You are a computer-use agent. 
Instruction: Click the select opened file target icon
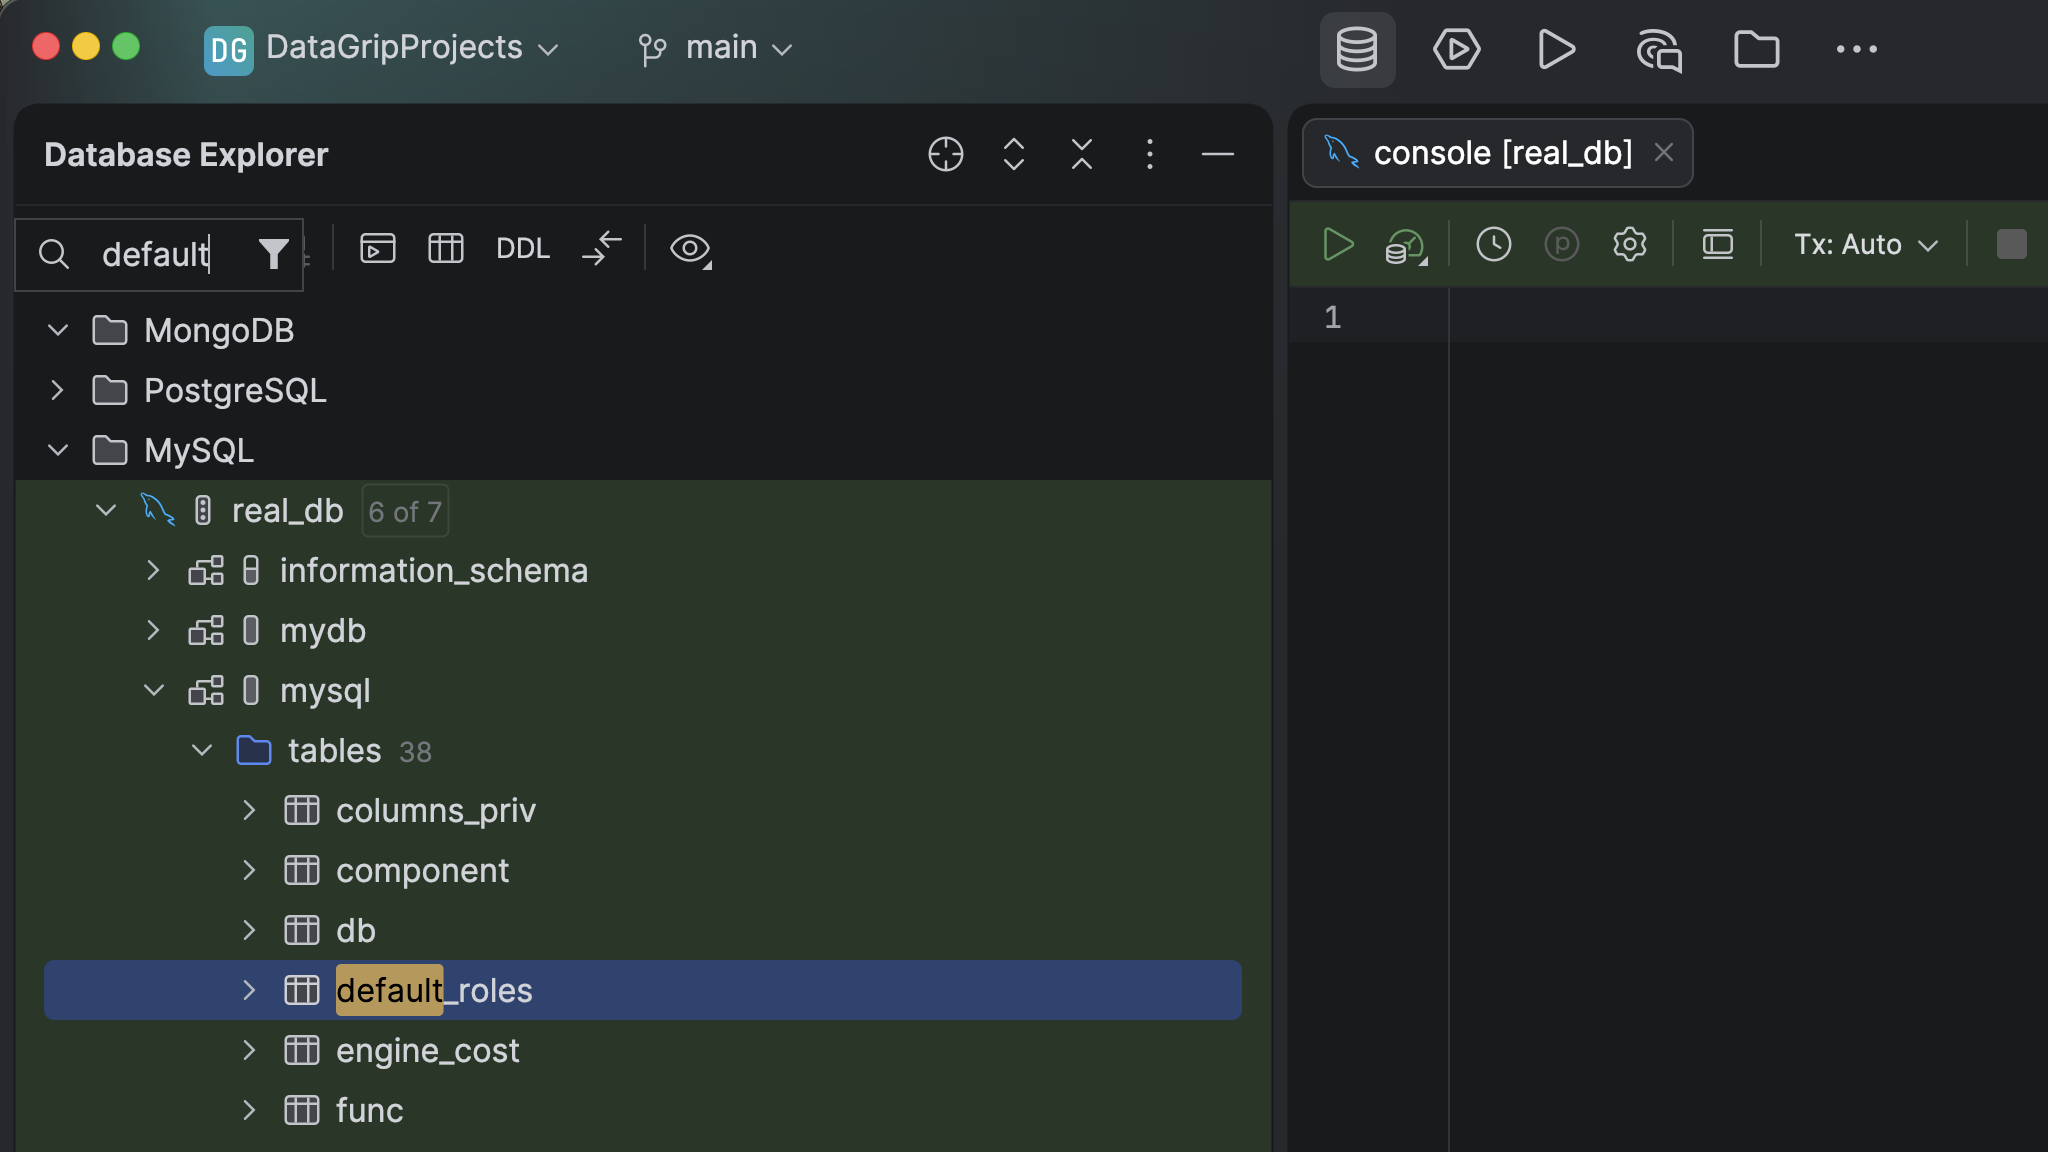[x=946, y=154]
